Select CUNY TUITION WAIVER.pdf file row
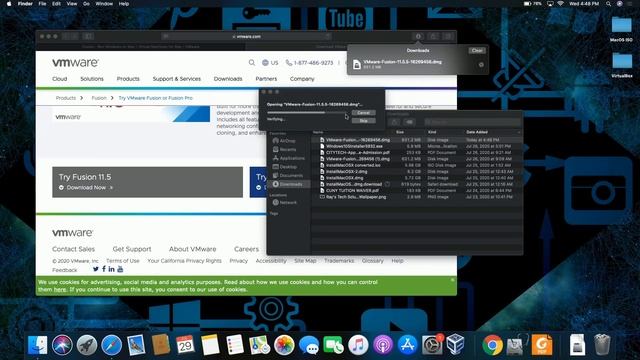 417,191
